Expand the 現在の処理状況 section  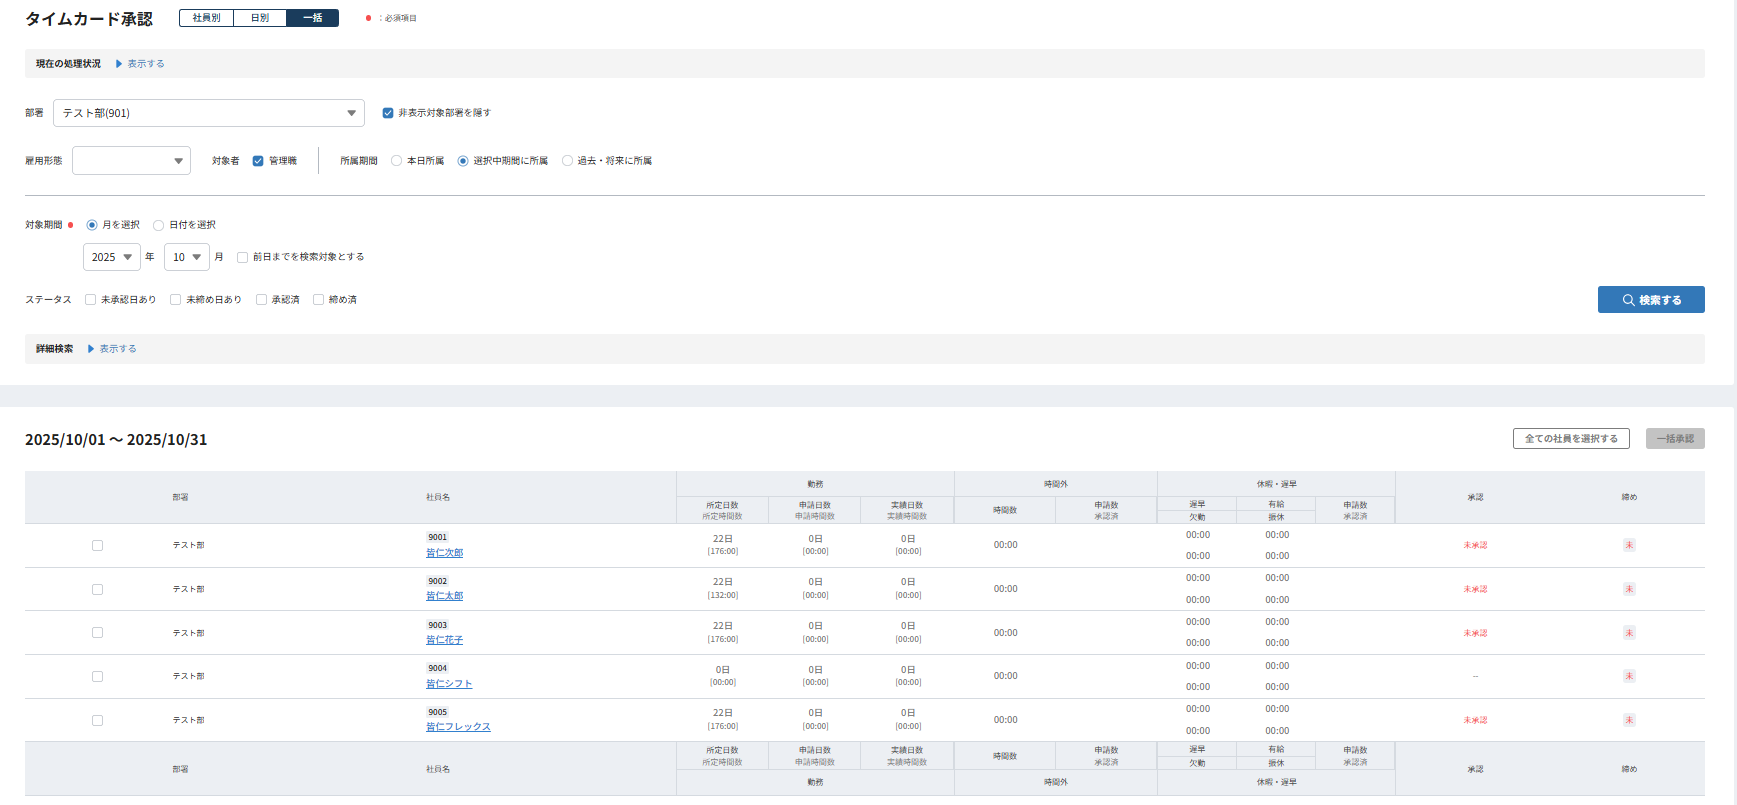140,64
